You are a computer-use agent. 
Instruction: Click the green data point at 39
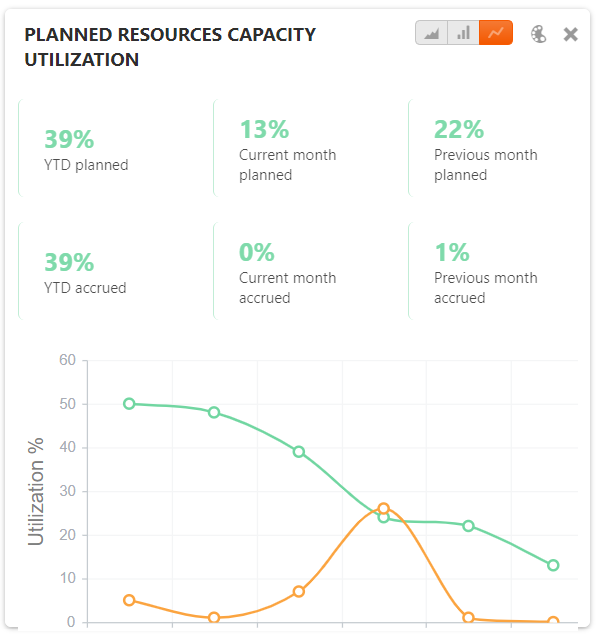pyautogui.click(x=299, y=452)
